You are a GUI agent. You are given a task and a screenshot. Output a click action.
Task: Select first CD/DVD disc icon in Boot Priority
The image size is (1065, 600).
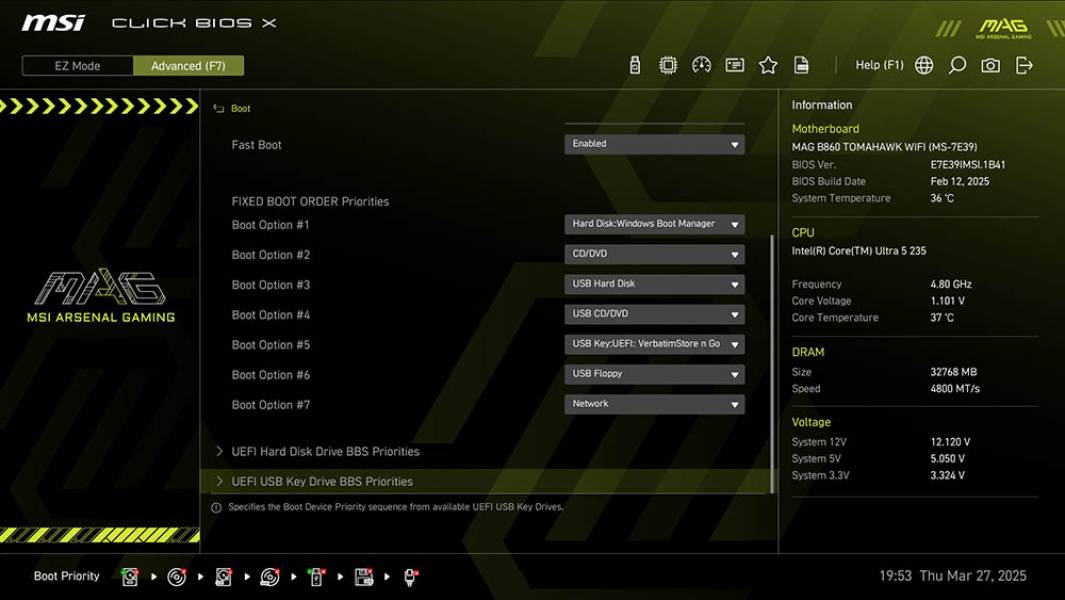point(177,577)
